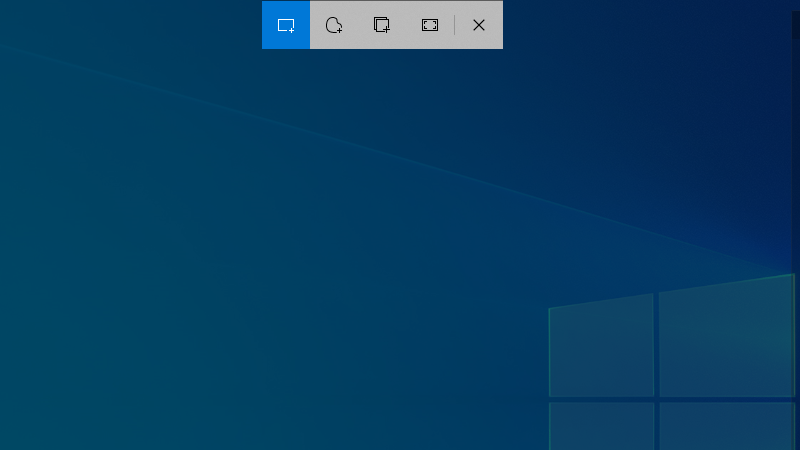Choose the Window Snip mode

(382, 25)
